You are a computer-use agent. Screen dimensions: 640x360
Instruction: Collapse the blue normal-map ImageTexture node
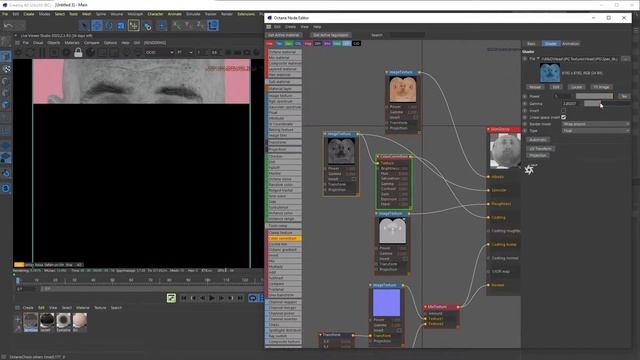pyautogui.click(x=371, y=285)
